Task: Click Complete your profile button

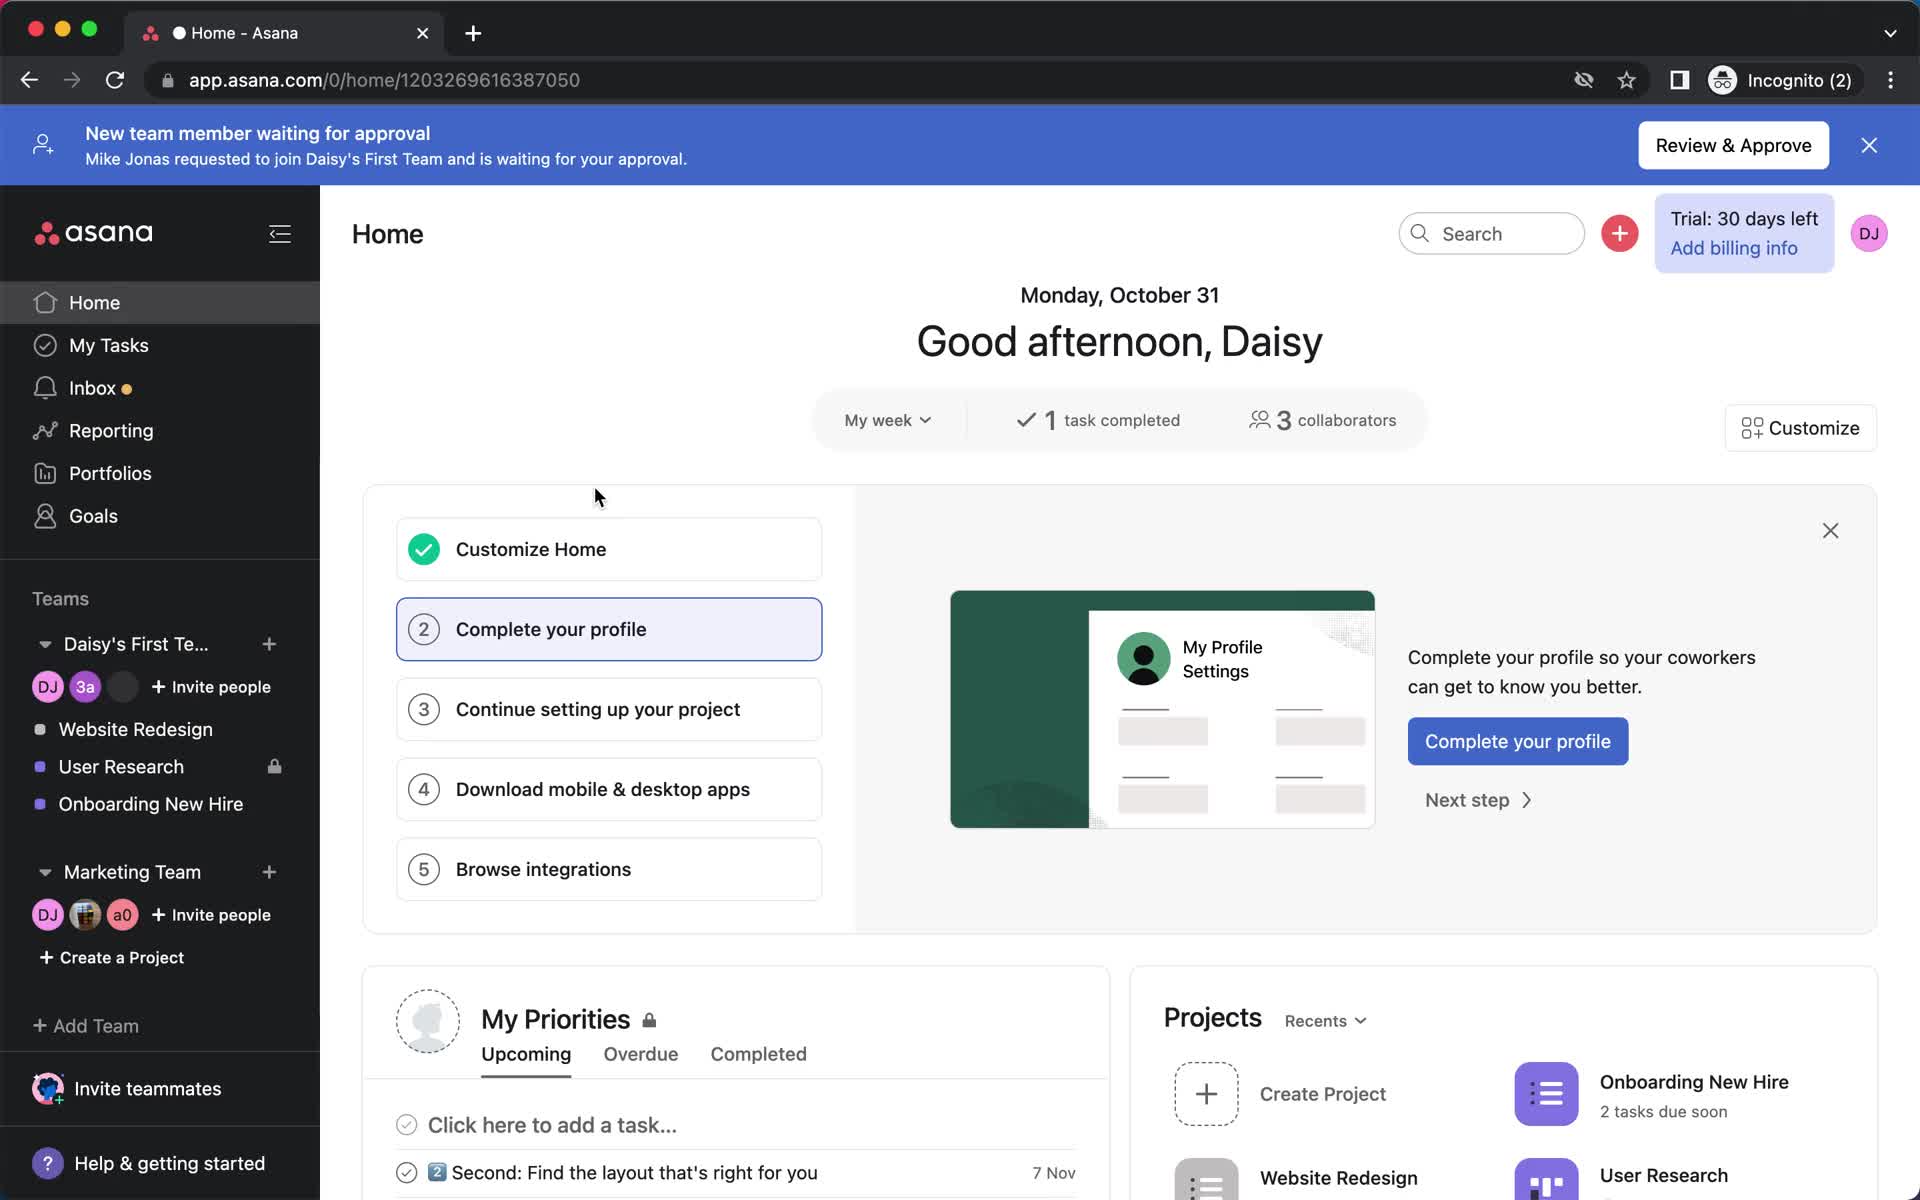Action: pyautogui.click(x=1518, y=741)
